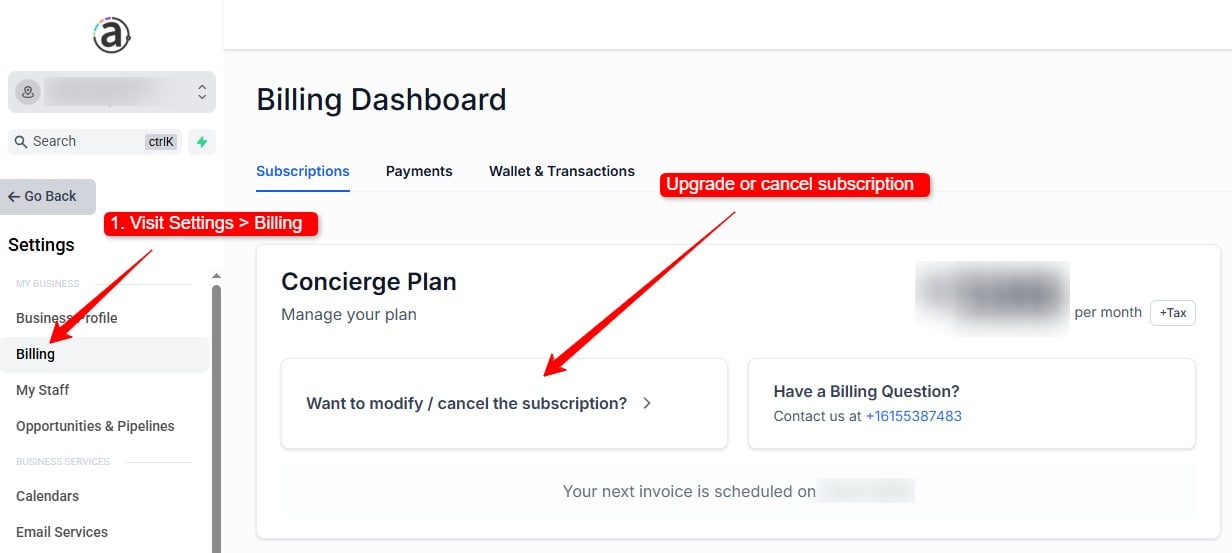This screenshot has width=1232, height=553.
Task: Switch to Wallet & Transactions tab
Action: click(x=562, y=171)
